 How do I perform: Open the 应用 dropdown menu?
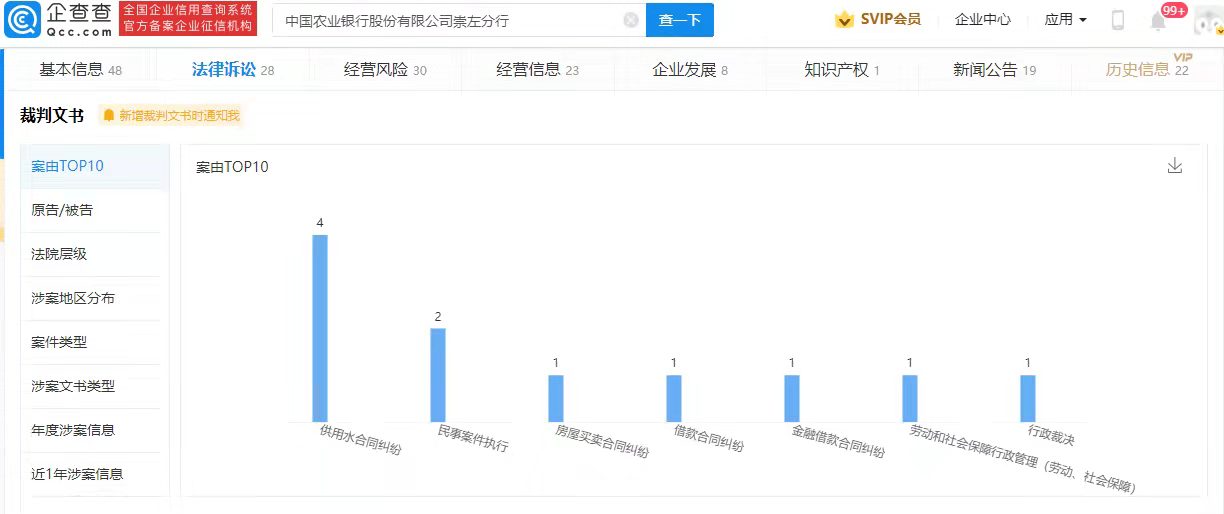point(1065,19)
